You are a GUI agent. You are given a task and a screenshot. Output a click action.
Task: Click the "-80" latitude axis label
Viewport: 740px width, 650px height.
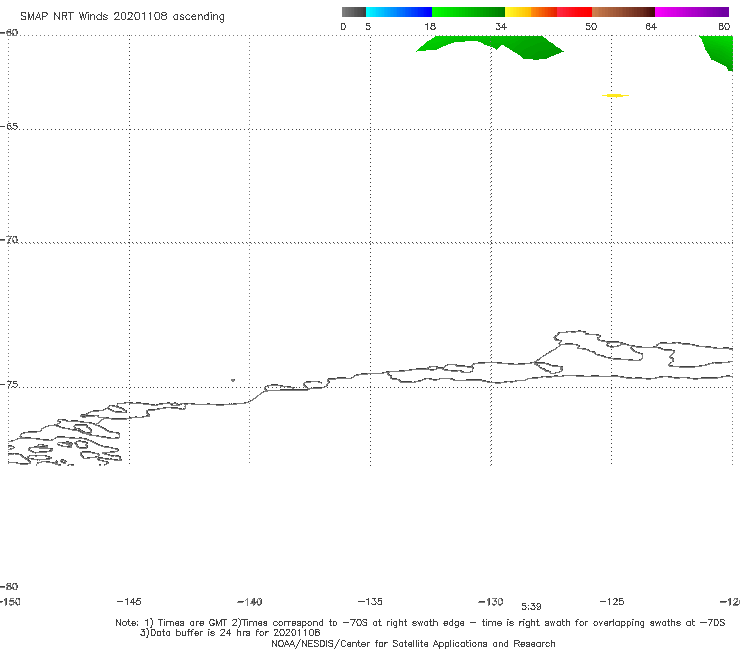point(9,587)
